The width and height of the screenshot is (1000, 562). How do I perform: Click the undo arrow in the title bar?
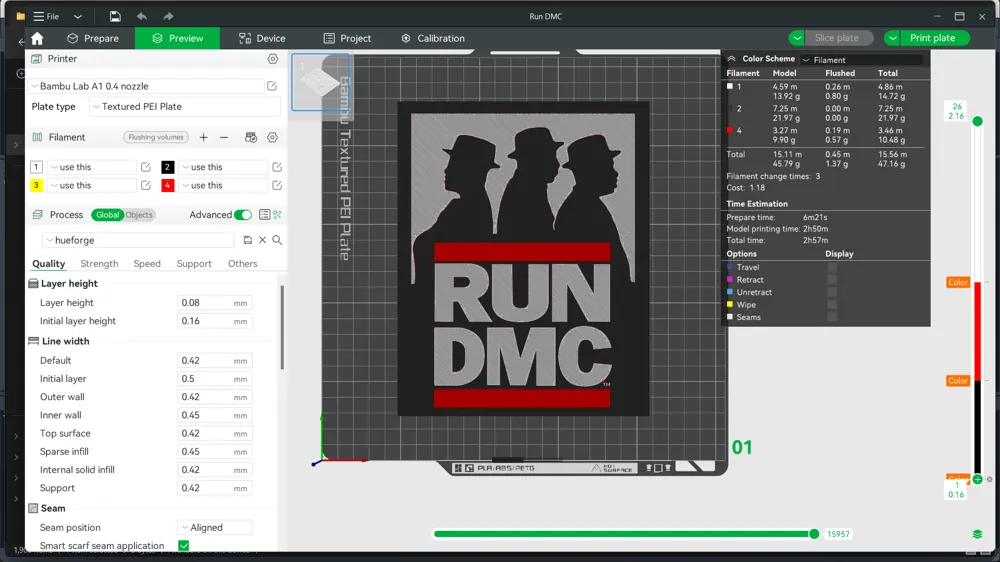(x=142, y=16)
